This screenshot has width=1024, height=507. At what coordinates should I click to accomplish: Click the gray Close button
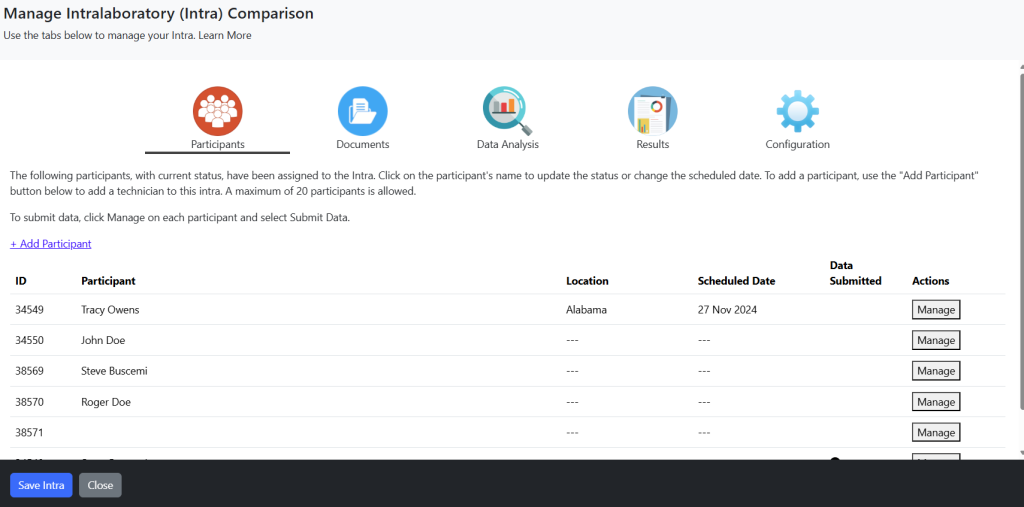tap(101, 485)
